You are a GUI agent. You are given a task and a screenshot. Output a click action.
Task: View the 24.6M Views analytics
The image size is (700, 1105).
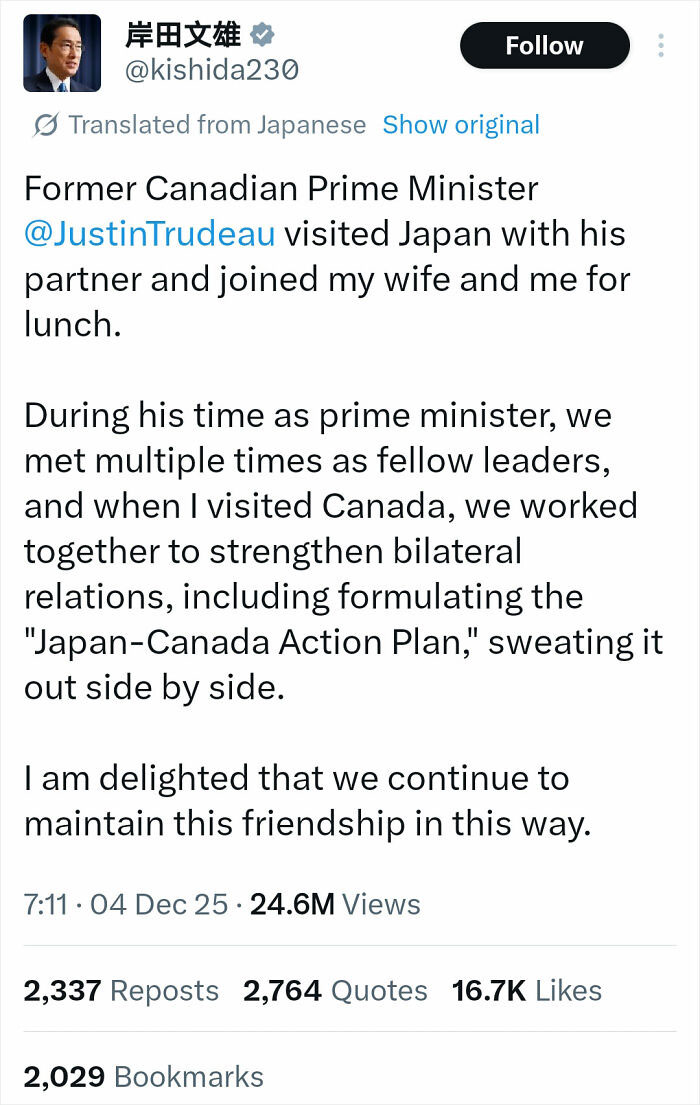tap(335, 904)
